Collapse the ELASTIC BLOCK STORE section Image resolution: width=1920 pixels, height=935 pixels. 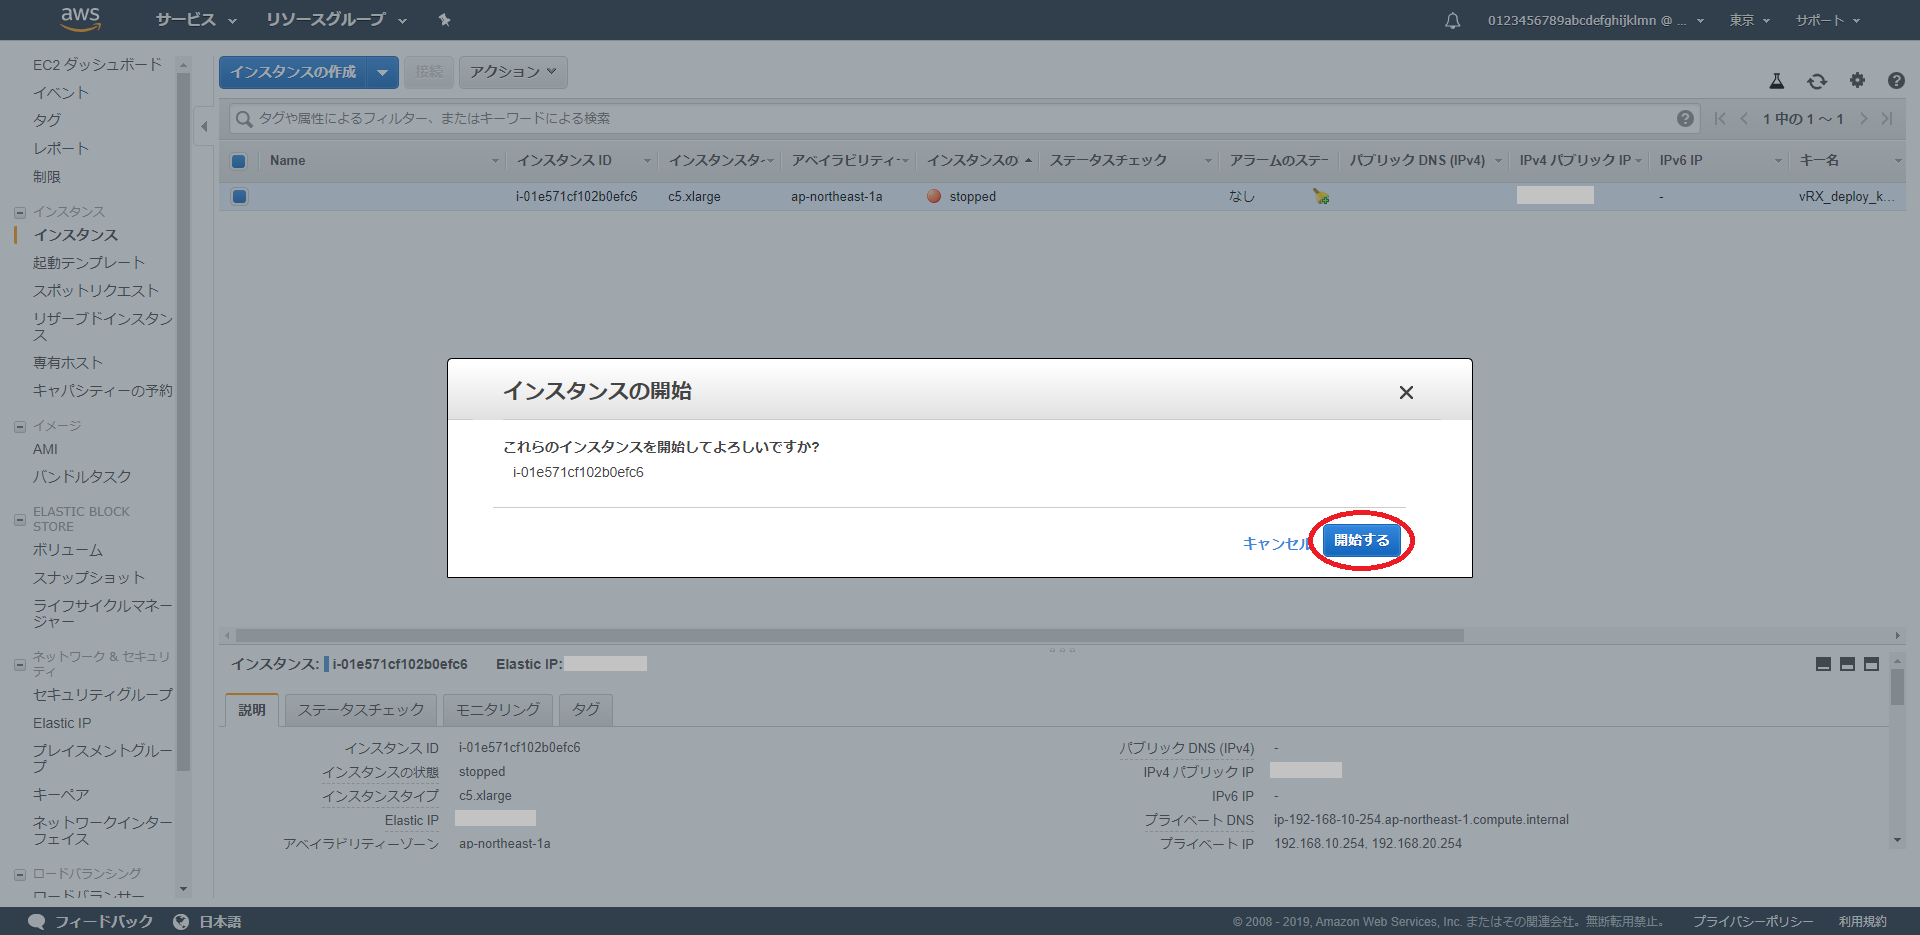(x=20, y=519)
